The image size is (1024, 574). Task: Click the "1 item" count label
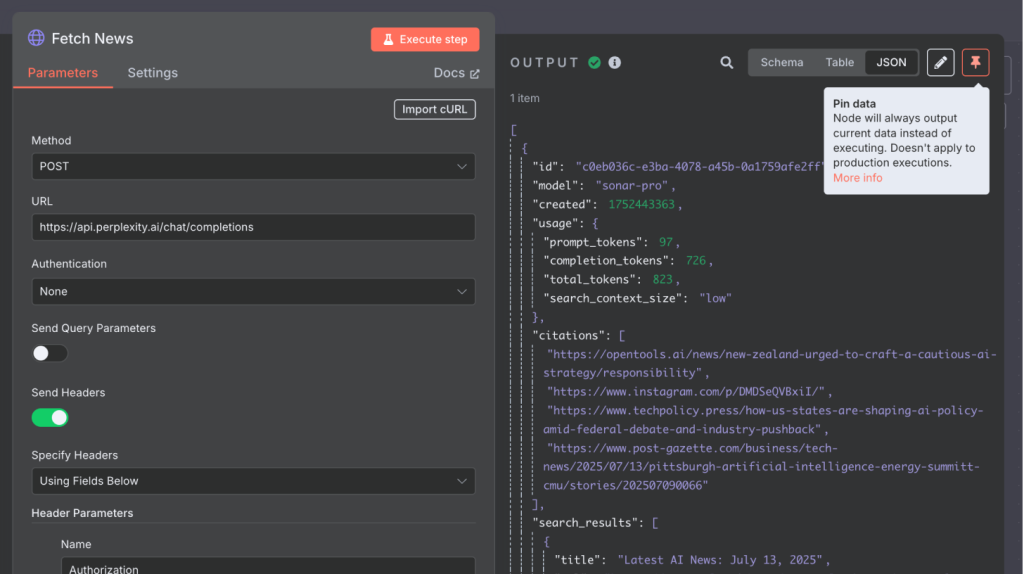point(524,99)
